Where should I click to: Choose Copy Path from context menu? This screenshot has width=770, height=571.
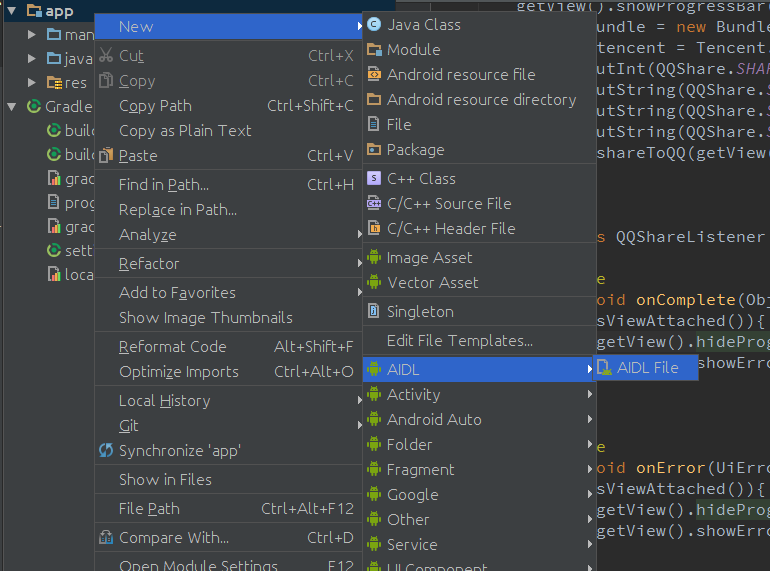(x=155, y=105)
